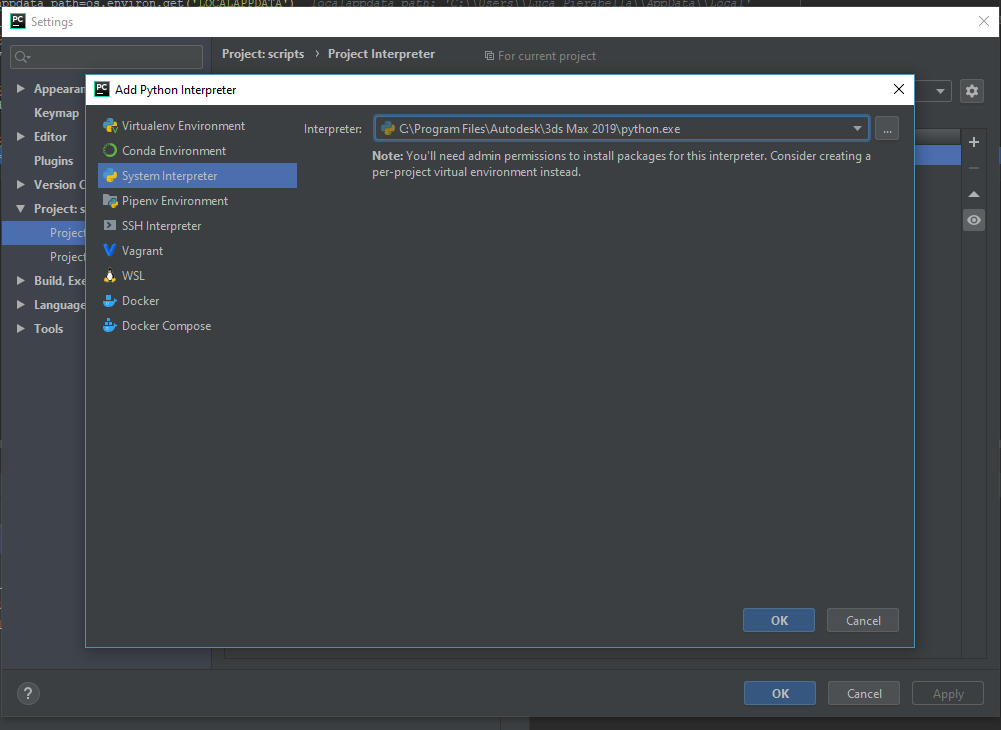Screen dimensions: 1001x730
Task: Expand Version Control settings section
Action: tap(20, 185)
